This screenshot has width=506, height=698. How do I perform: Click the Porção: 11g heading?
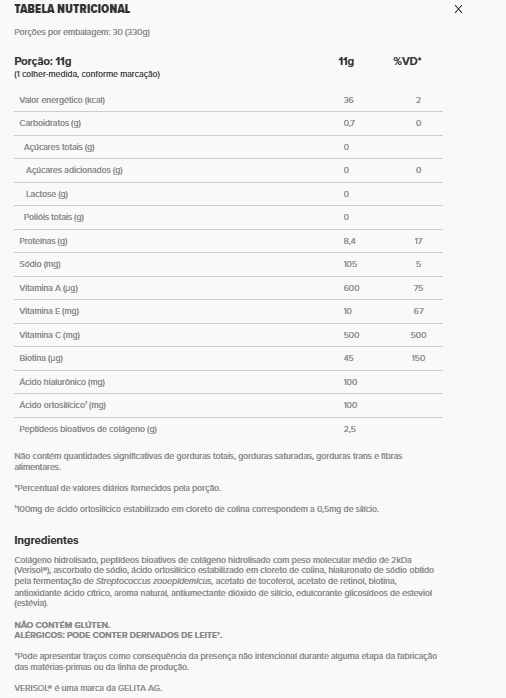pyautogui.click(x=43, y=61)
